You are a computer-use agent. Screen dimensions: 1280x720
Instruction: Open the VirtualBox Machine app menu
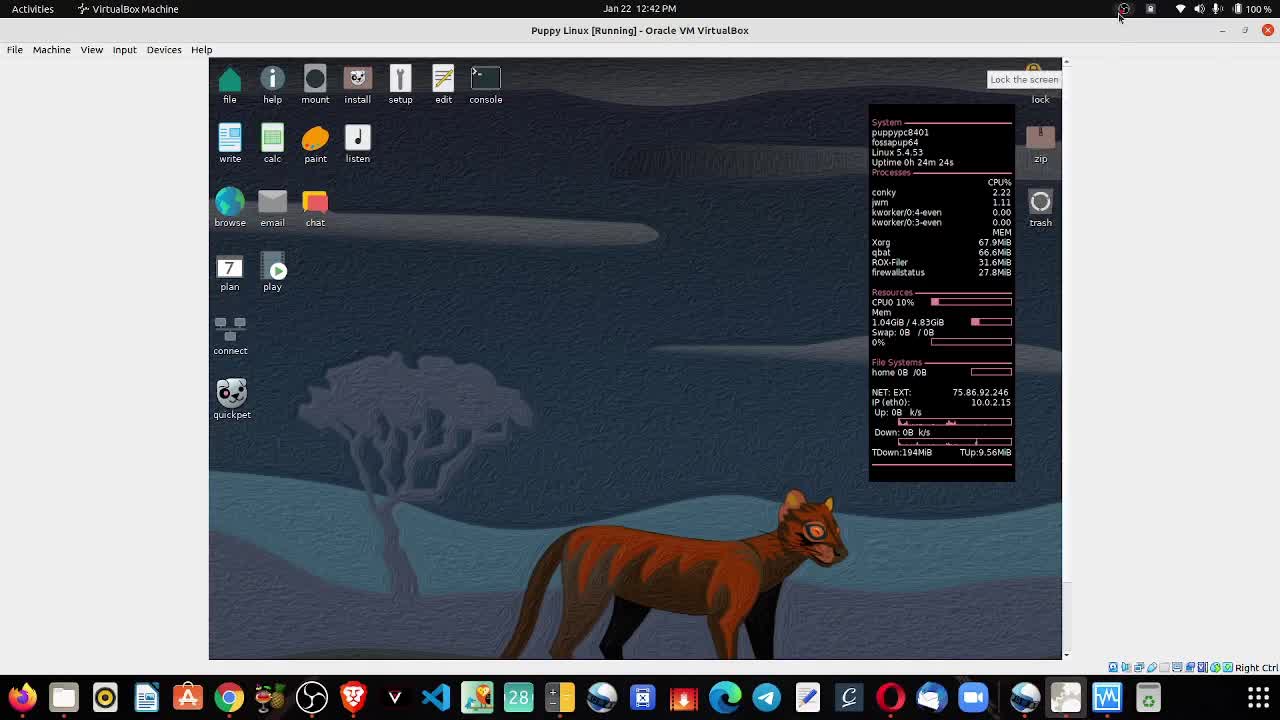tap(128, 8)
